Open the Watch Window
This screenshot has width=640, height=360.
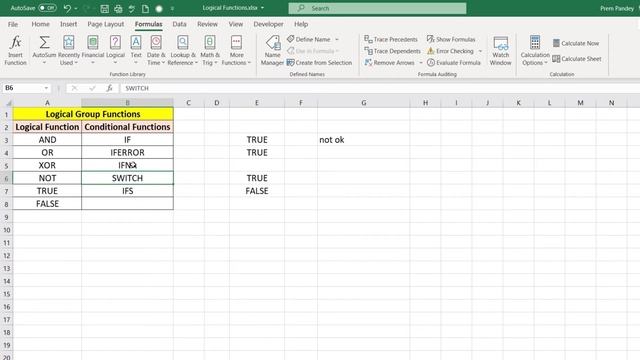(x=500, y=50)
